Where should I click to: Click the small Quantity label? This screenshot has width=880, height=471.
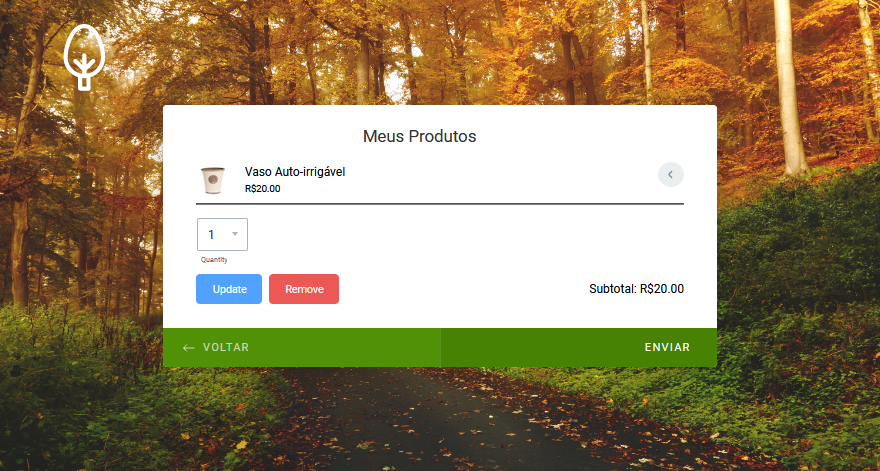(x=214, y=260)
